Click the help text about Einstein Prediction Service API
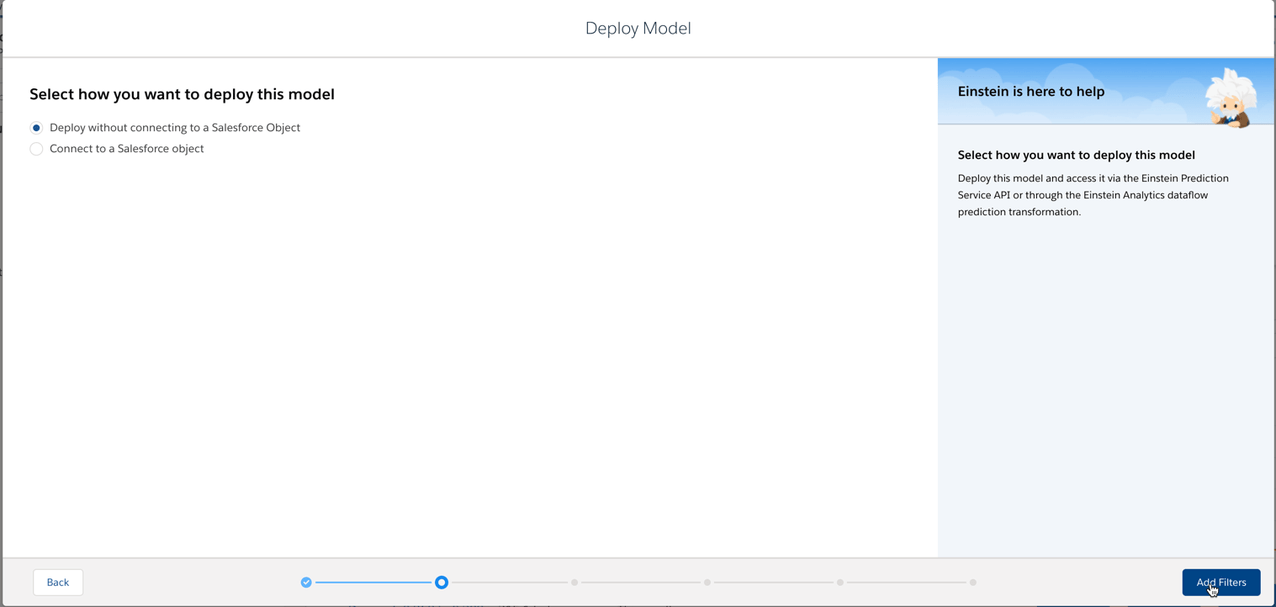The image size is (1276, 607). coord(1092,195)
